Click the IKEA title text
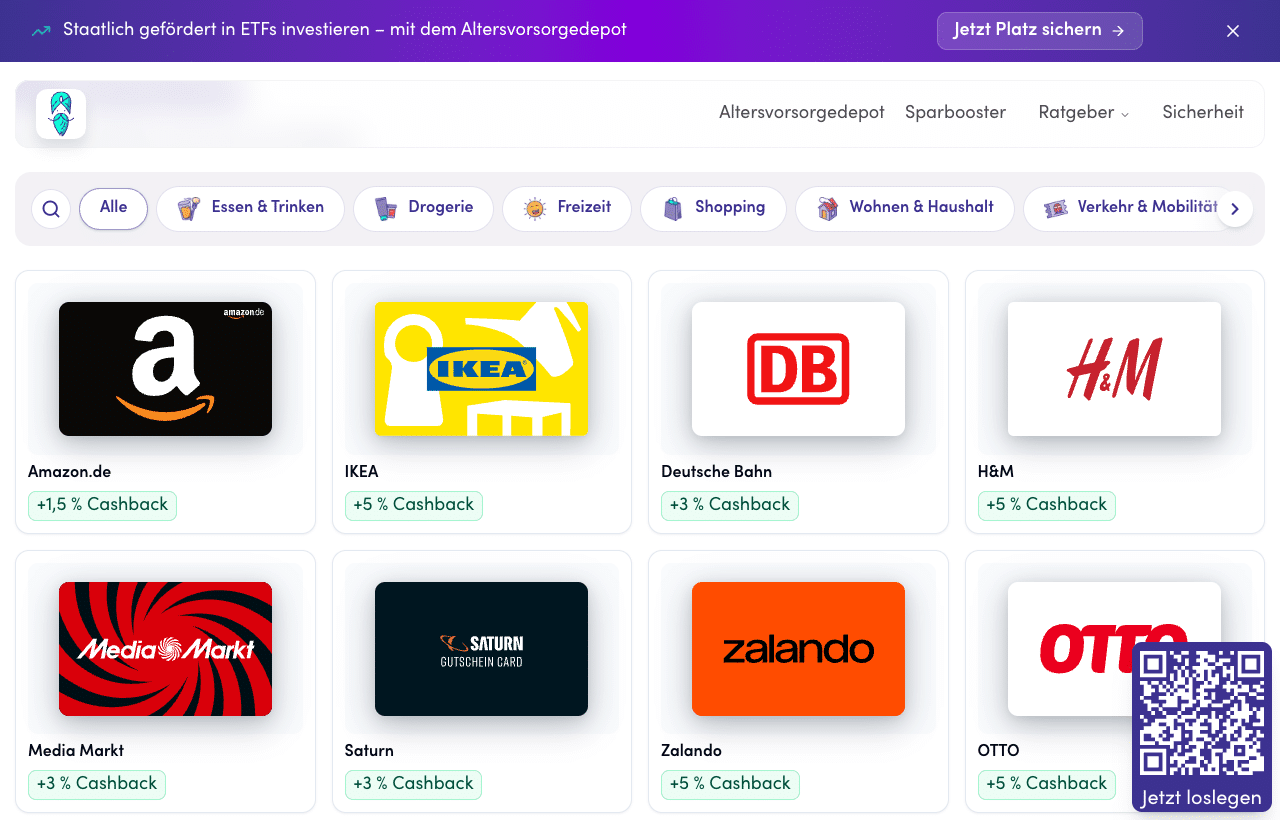 click(x=361, y=472)
